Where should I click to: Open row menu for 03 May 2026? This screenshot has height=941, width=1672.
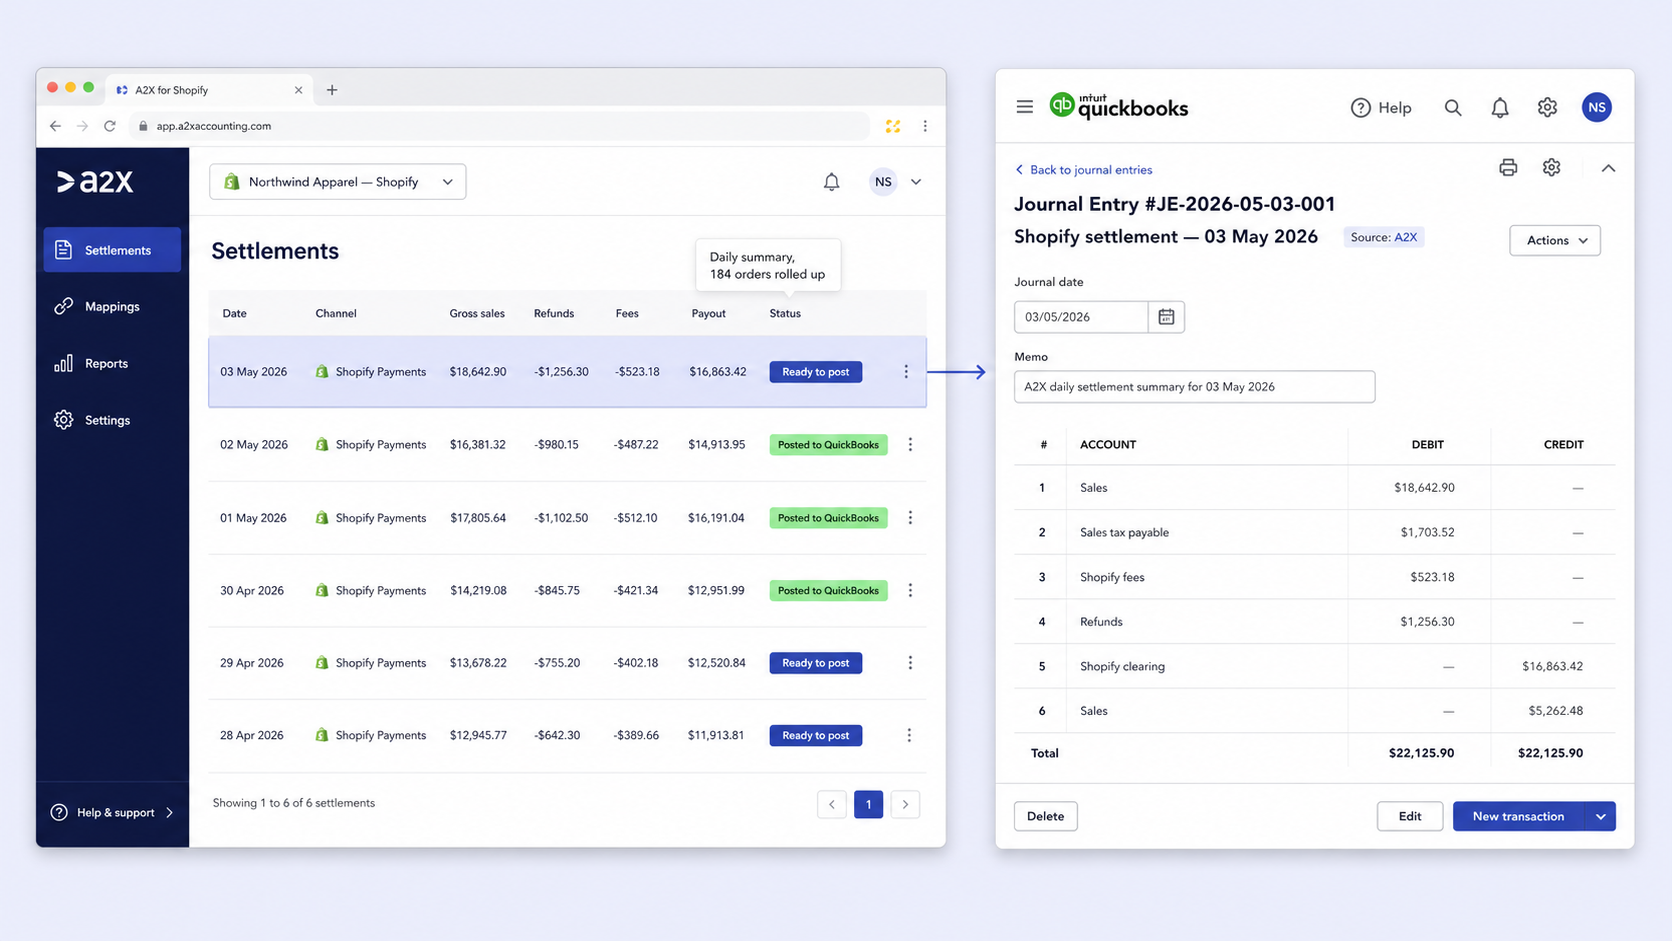tap(906, 372)
